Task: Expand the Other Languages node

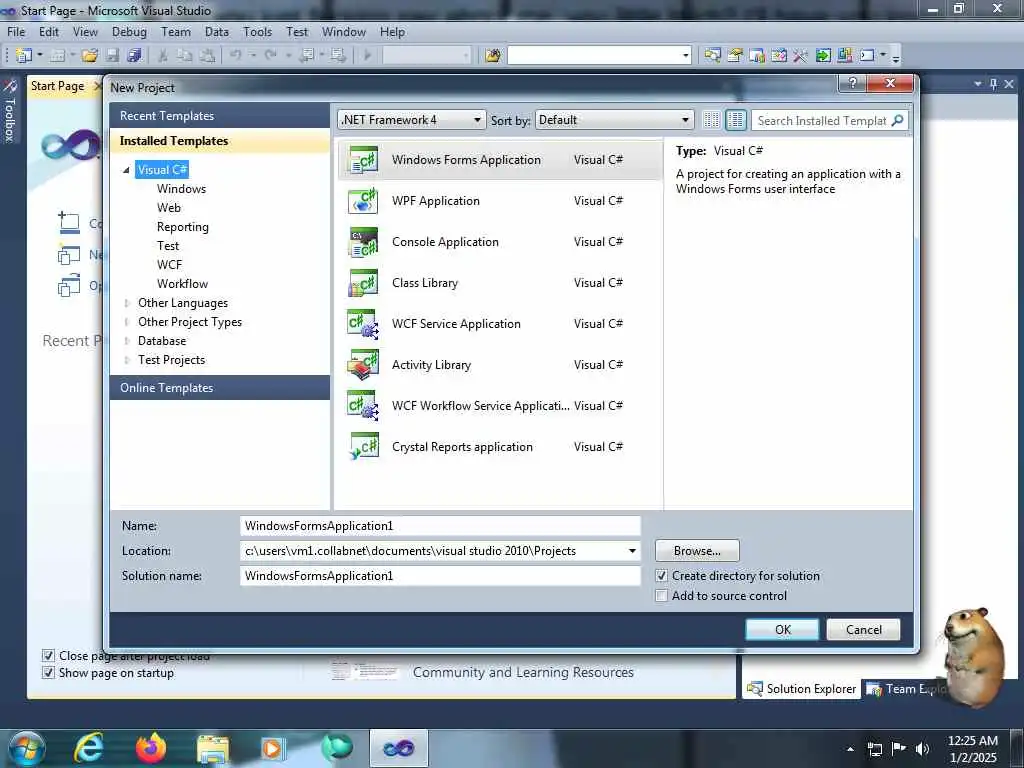Action: click(127, 303)
